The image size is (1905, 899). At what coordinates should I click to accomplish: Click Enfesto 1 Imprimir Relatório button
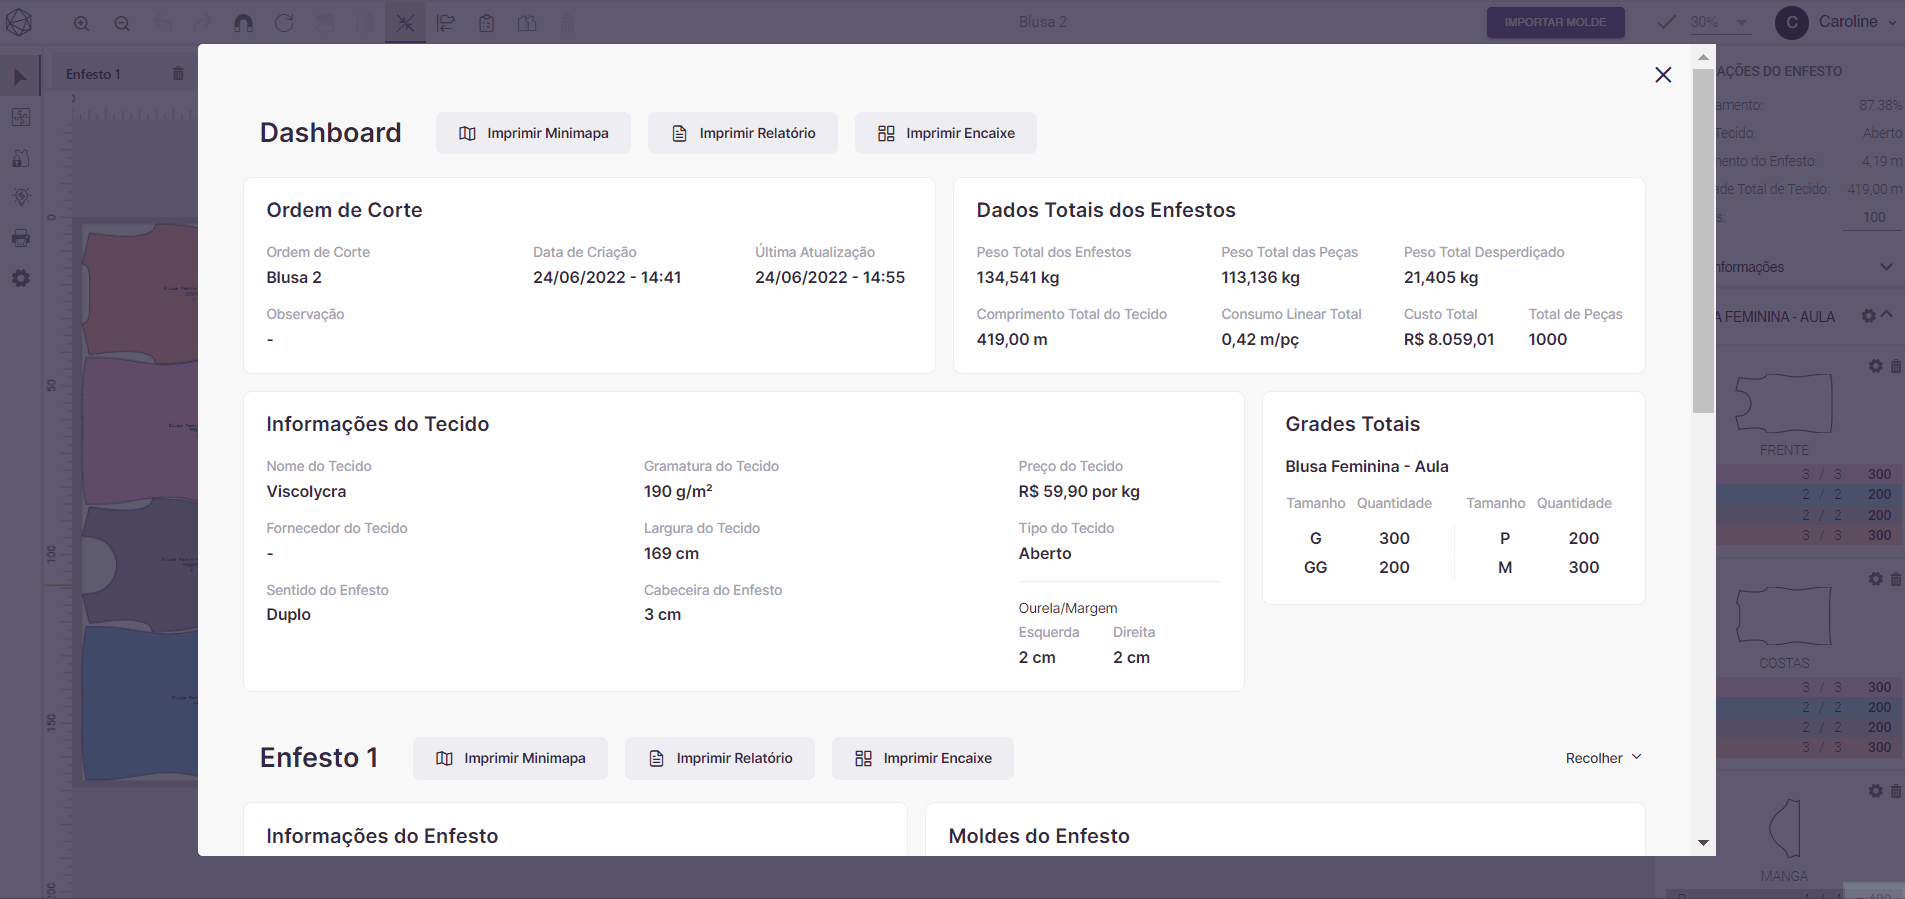pyautogui.click(x=720, y=758)
